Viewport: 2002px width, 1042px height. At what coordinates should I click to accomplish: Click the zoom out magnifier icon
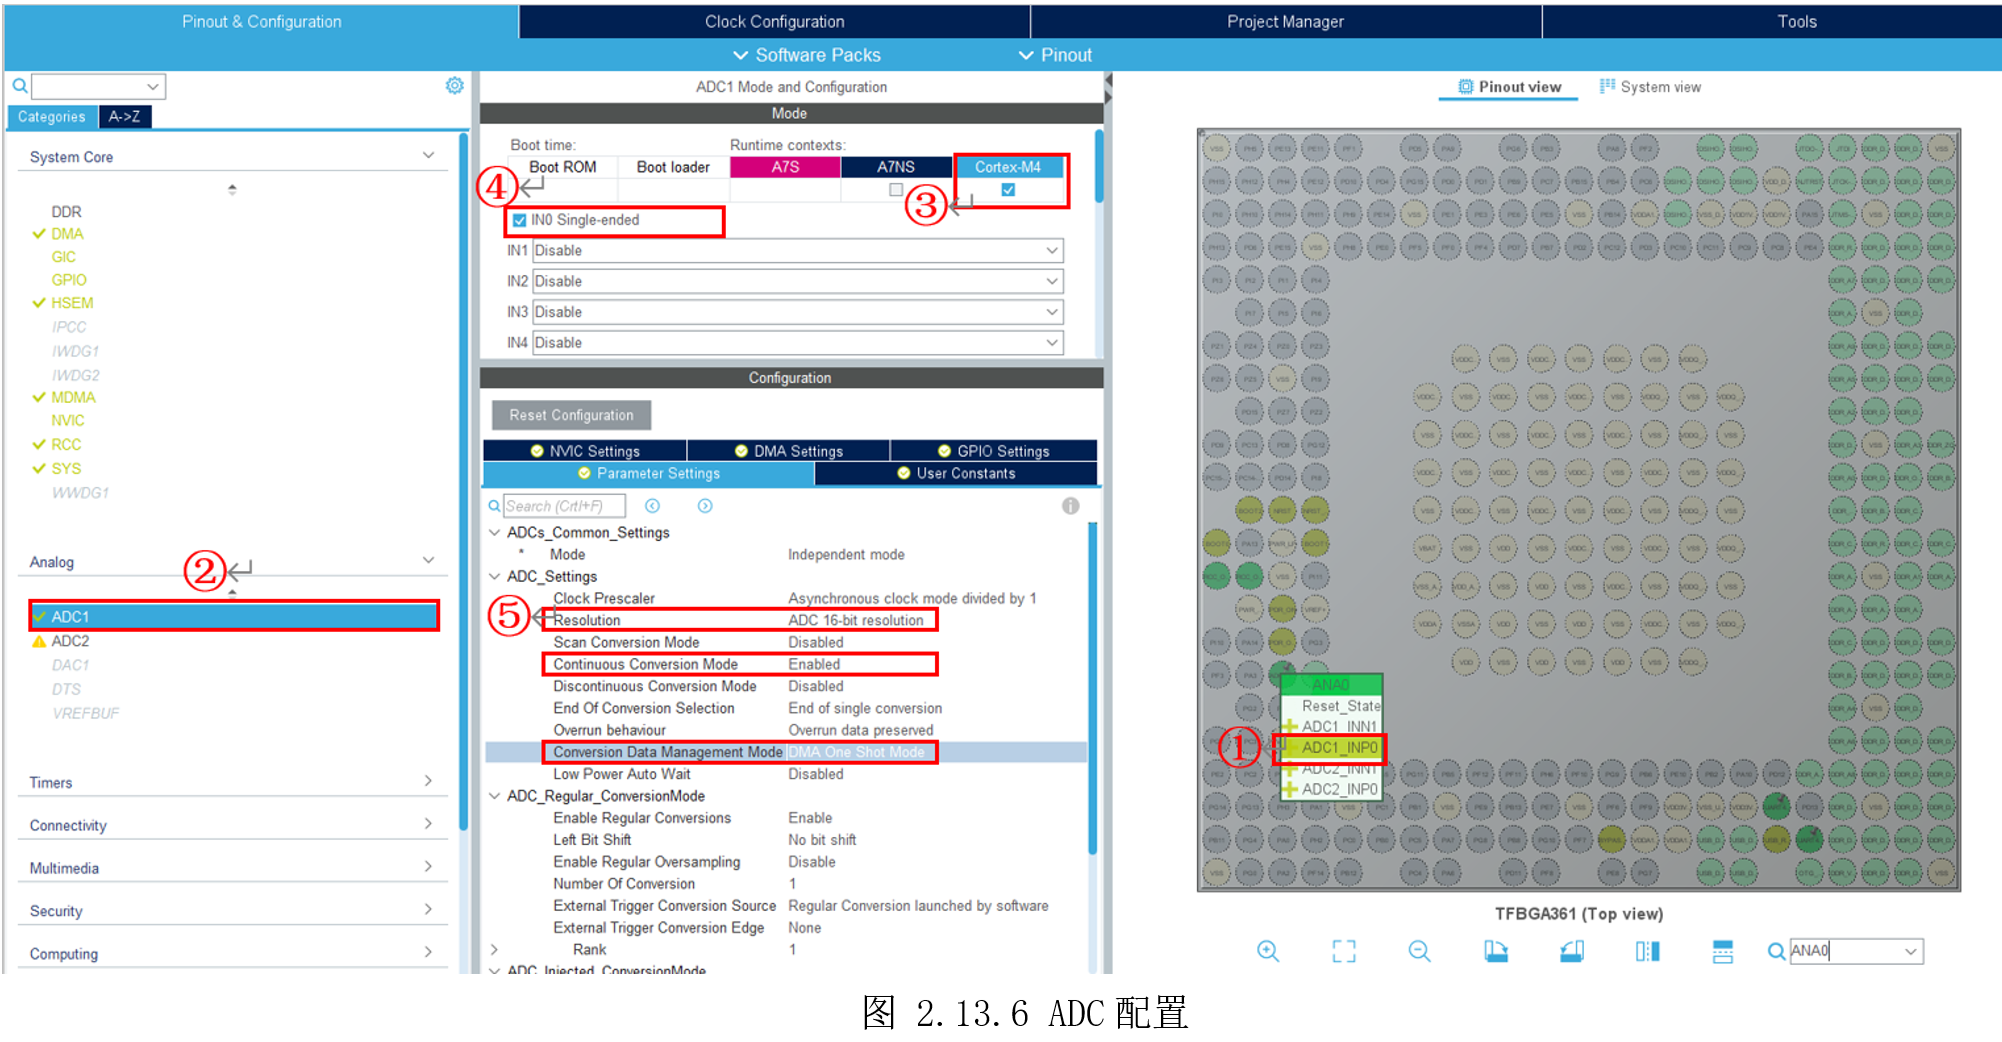tap(1418, 951)
